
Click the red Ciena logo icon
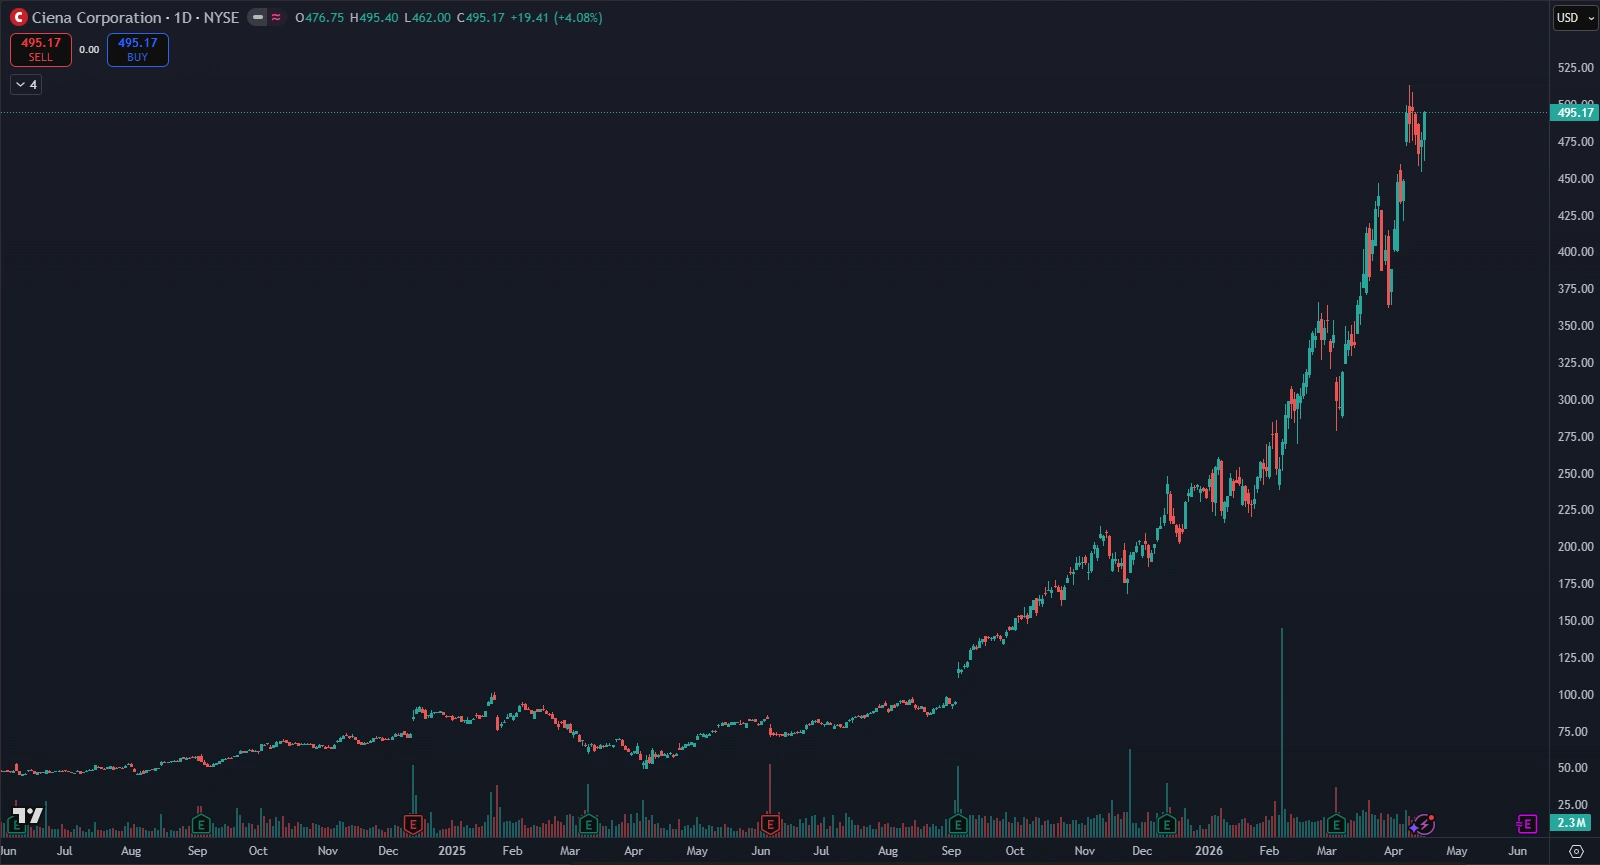coord(19,17)
